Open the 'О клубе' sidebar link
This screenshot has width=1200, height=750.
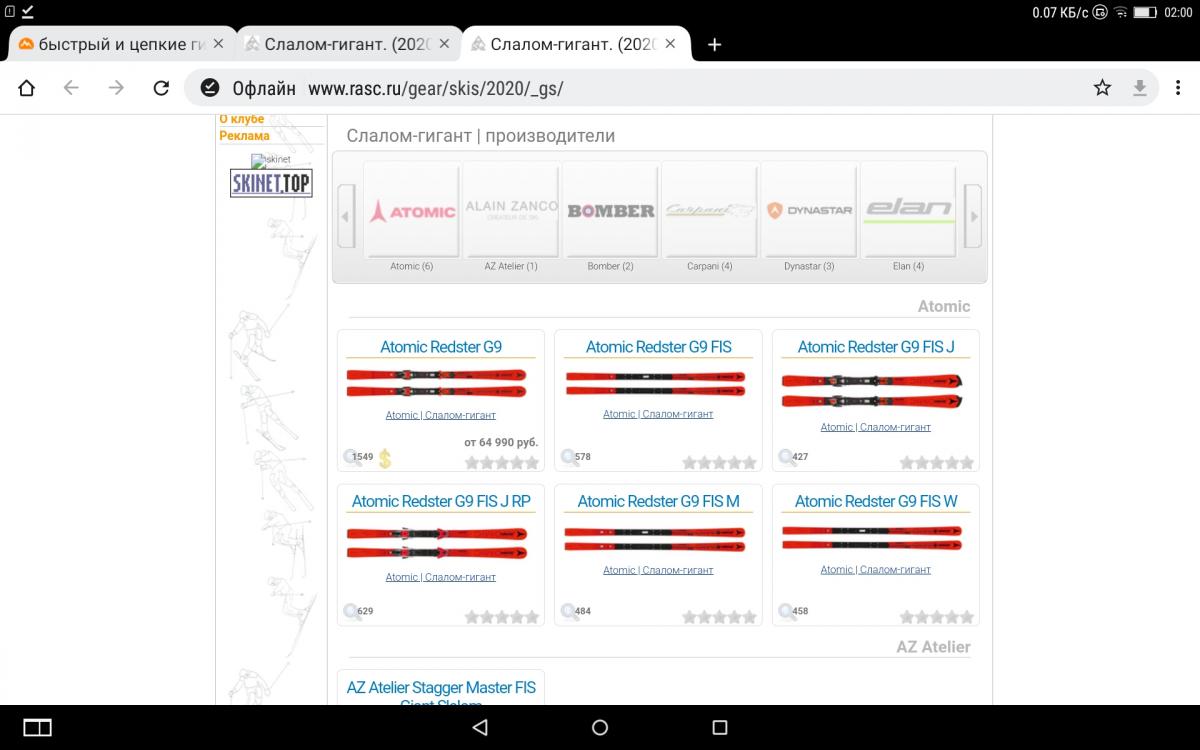point(242,119)
